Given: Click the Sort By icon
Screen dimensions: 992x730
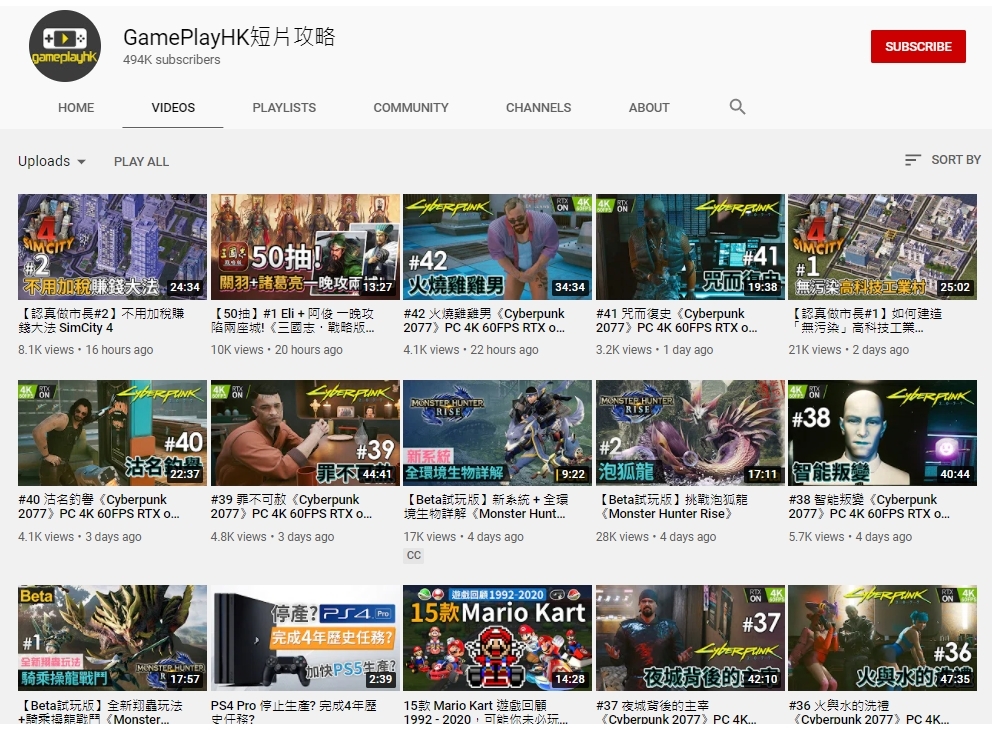Looking at the screenshot, I should [912, 160].
